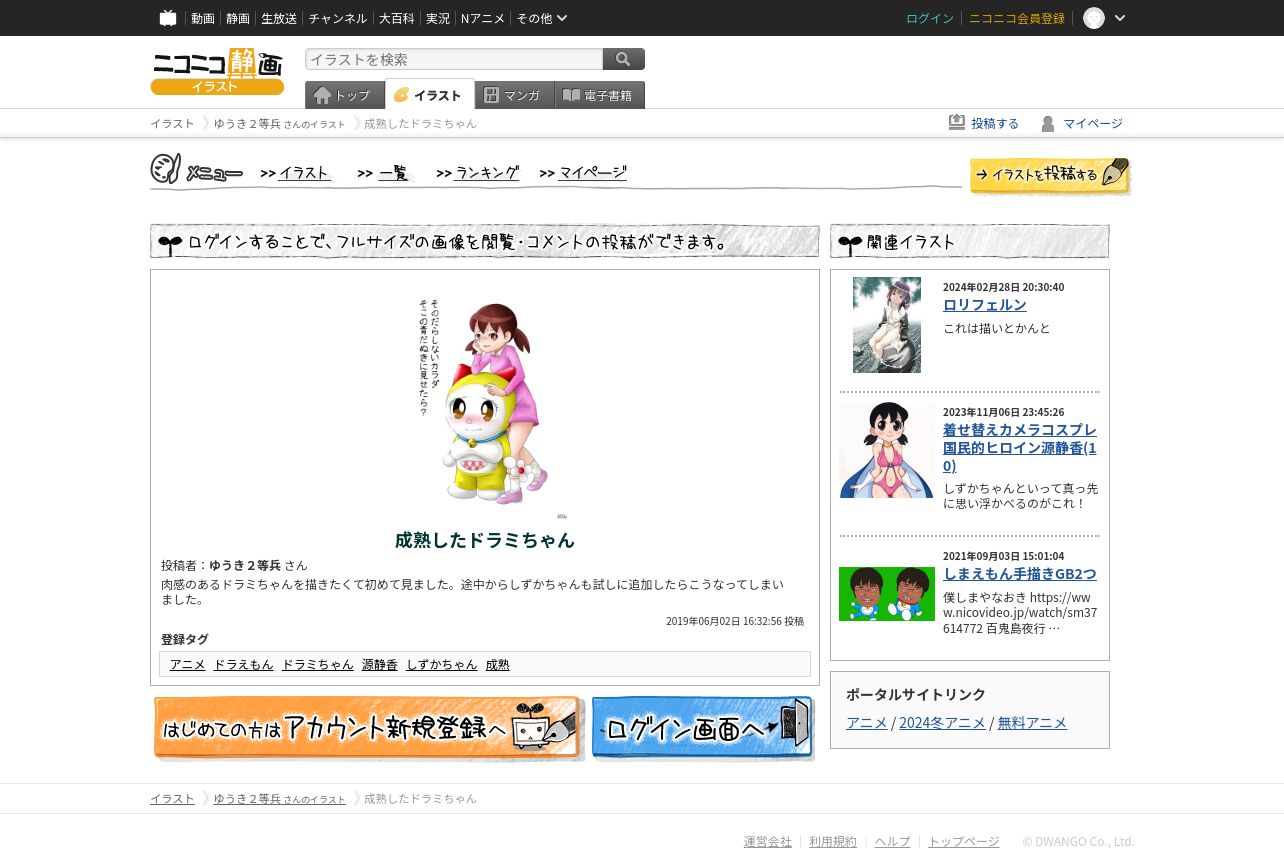This screenshot has height=854, width=1284.
Task: Click ヘルプ footer link
Action: point(893,842)
